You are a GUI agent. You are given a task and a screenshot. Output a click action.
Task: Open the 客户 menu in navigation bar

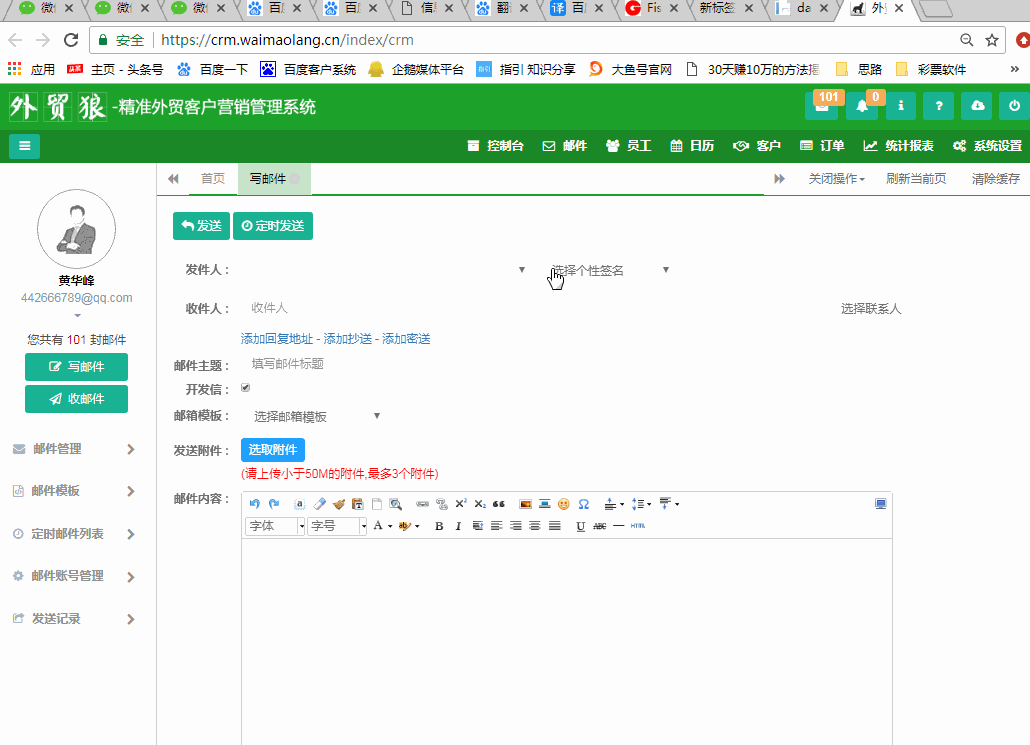coord(757,146)
